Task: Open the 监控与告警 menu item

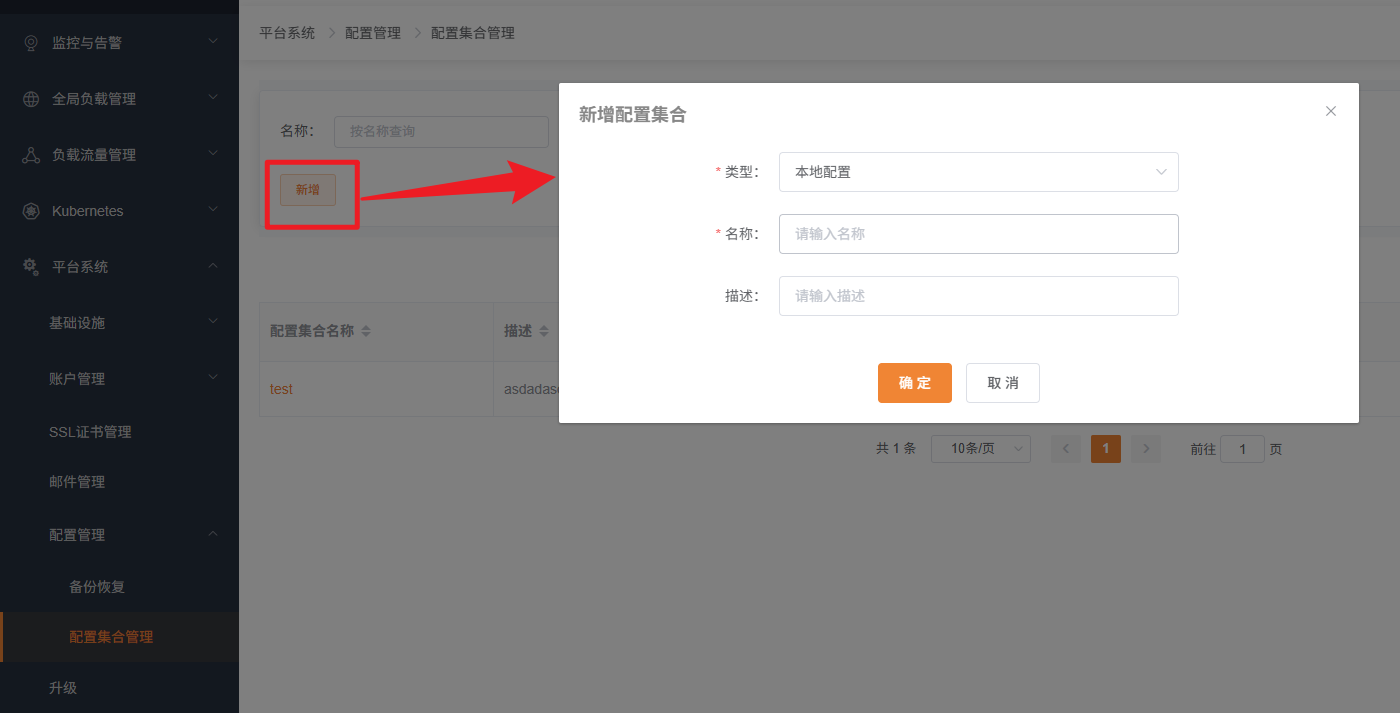Action: pos(120,43)
